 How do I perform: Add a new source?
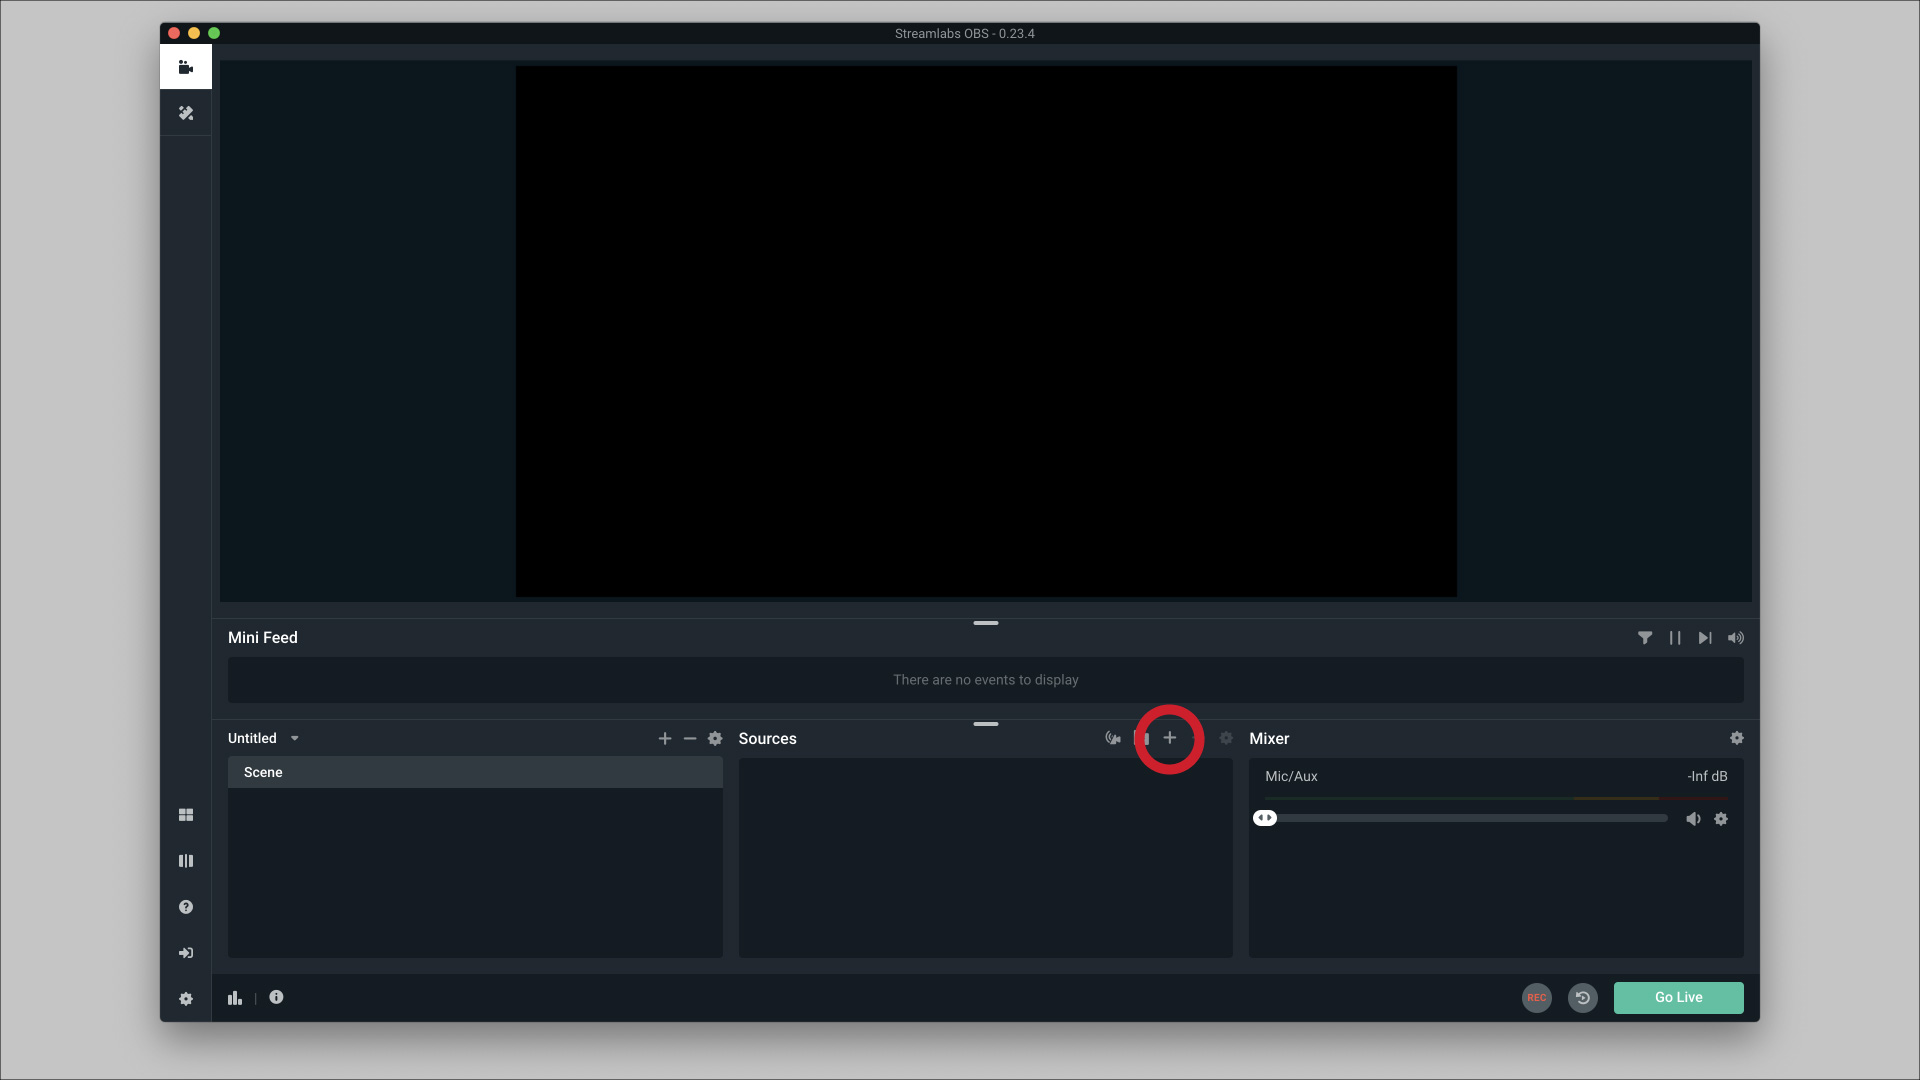(1170, 738)
